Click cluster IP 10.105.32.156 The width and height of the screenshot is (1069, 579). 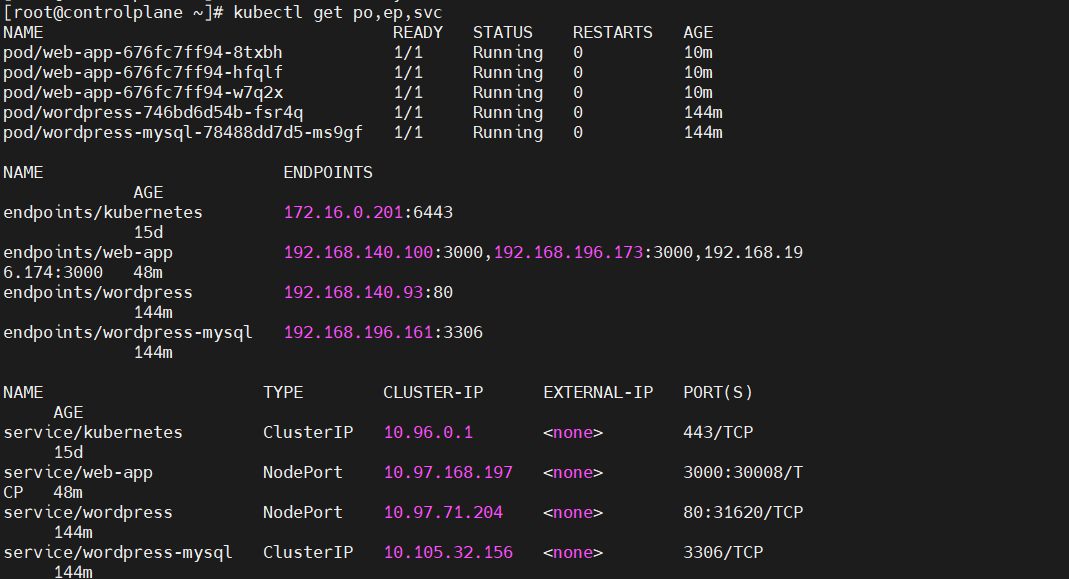(x=448, y=553)
